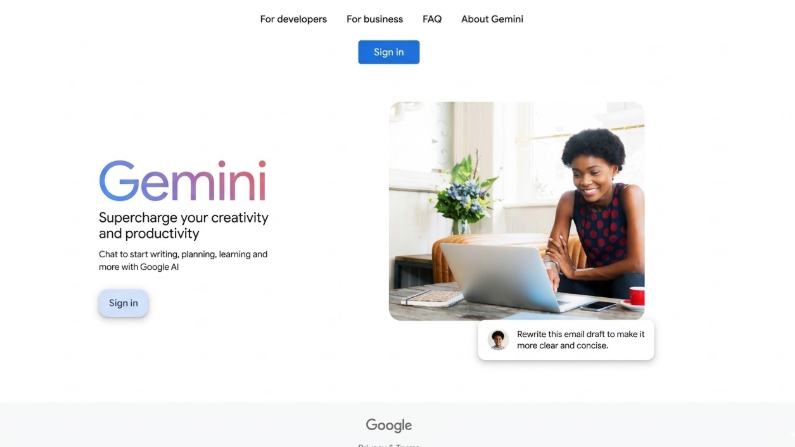The width and height of the screenshot is (795, 447).
Task: Open the For business page
Action: point(374,19)
